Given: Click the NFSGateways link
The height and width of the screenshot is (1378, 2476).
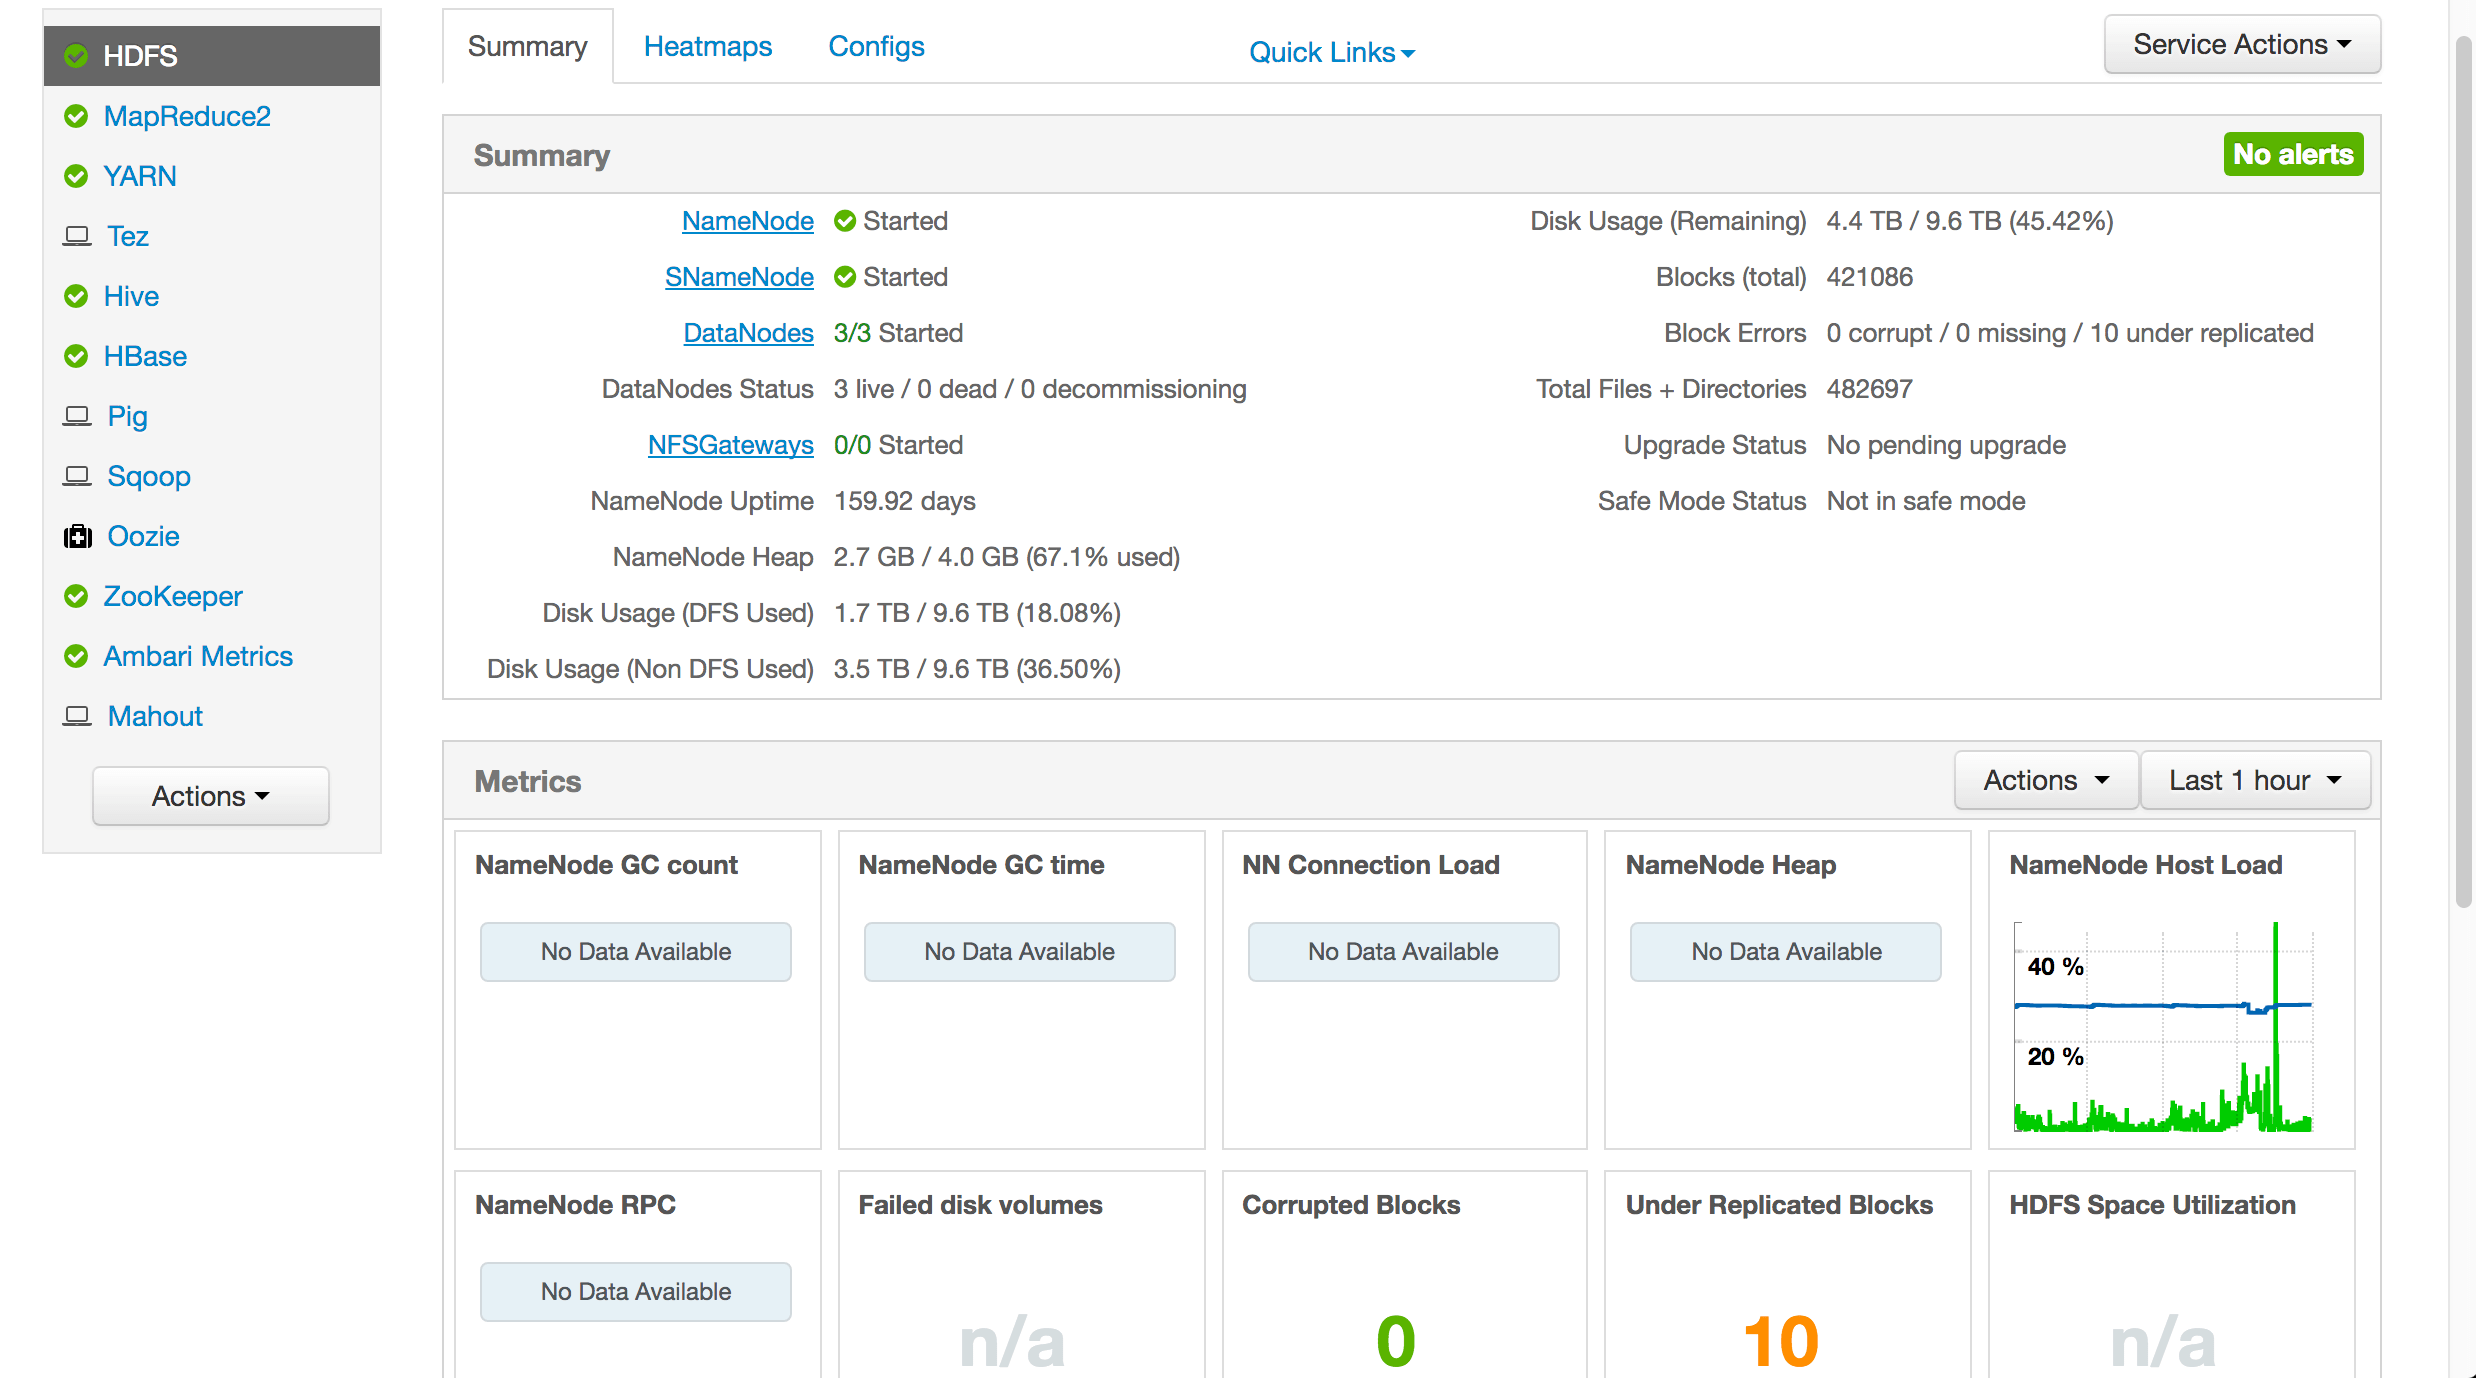Looking at the screenshot, I should pos(729,445).
